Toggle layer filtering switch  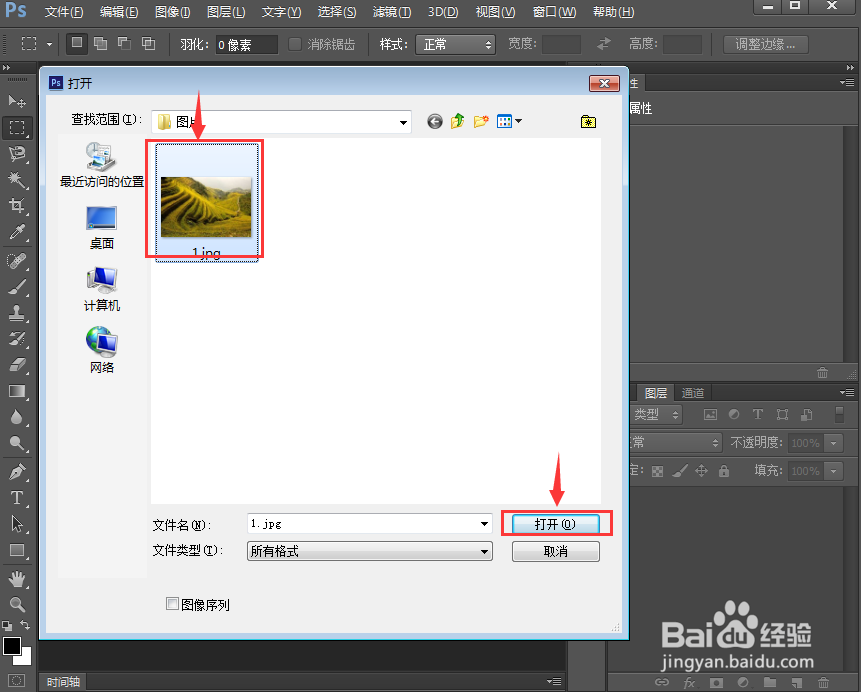click(839, 415)
